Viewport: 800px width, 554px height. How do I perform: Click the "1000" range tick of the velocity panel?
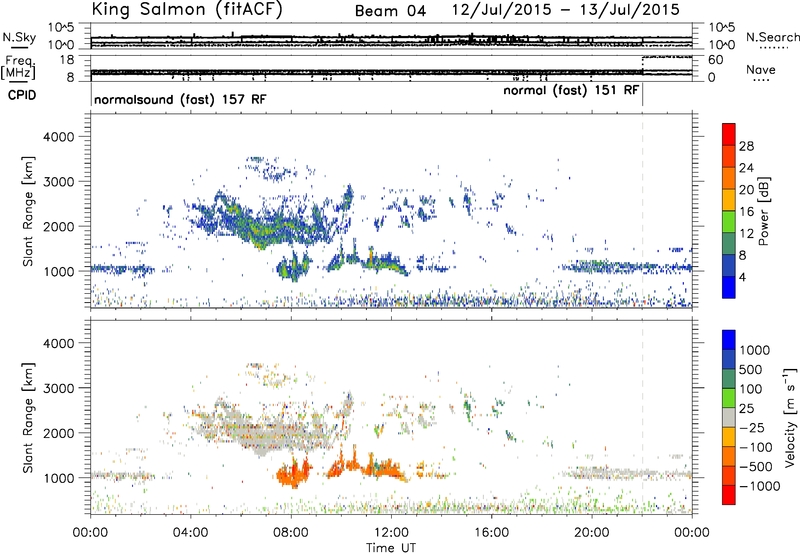click(x=58, y=478)
